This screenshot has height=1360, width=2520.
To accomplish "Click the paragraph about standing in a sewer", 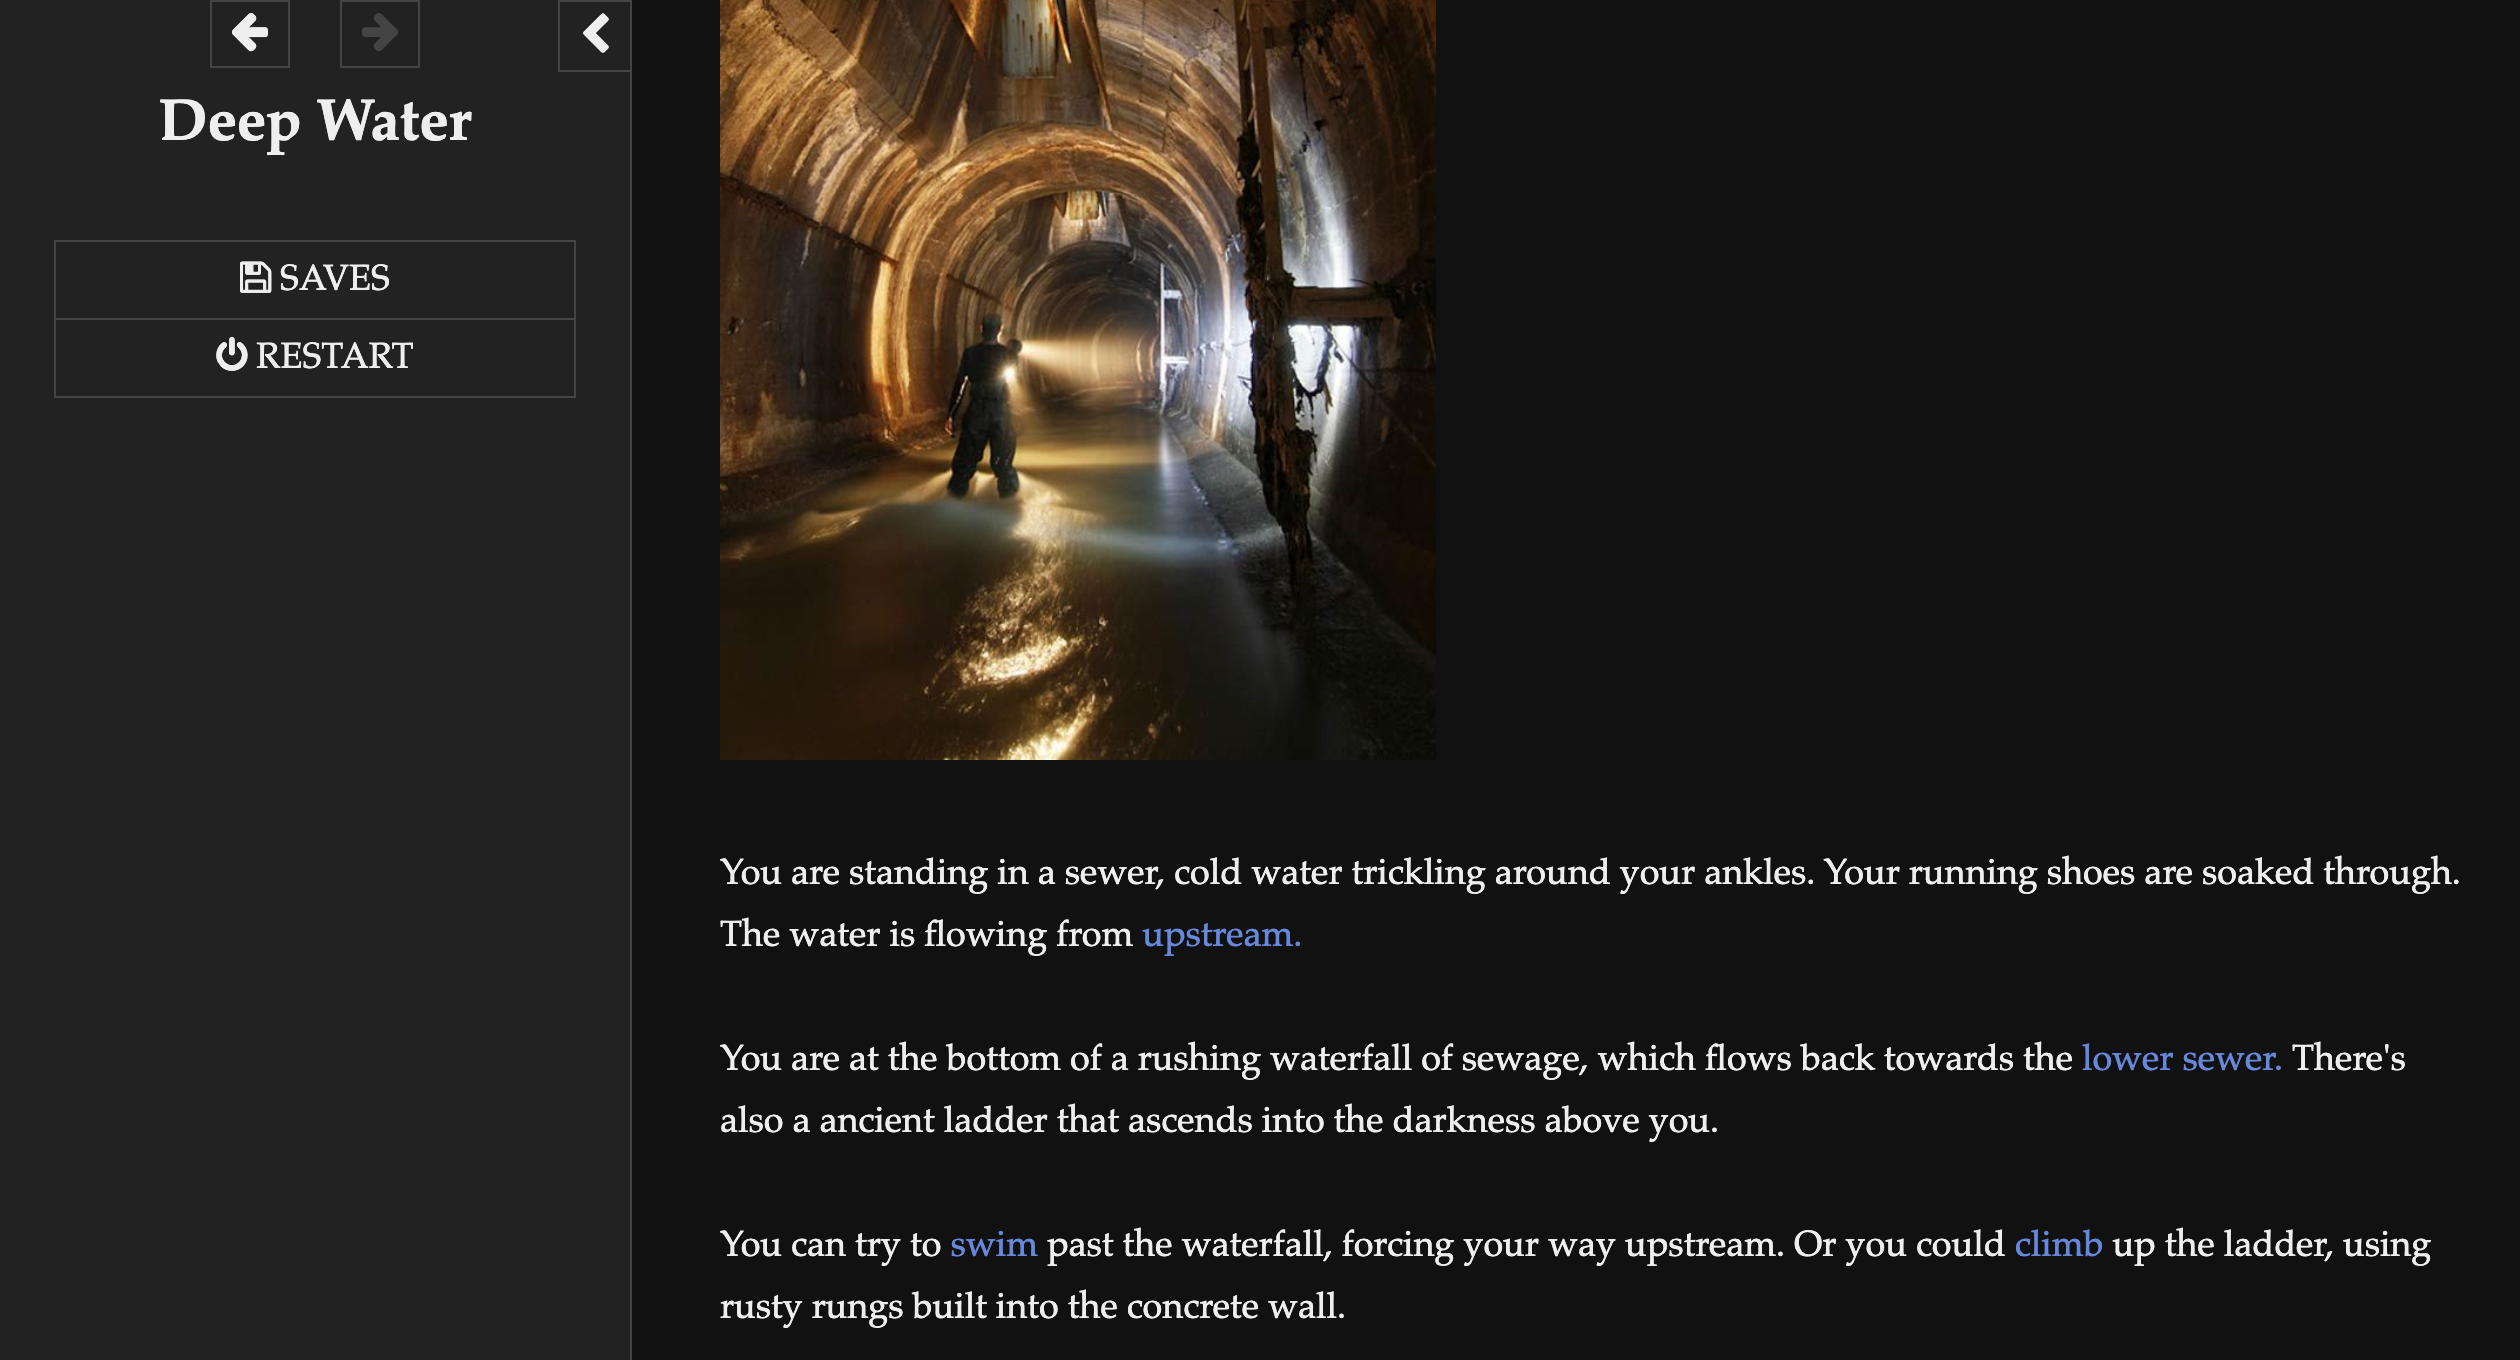I will pos(1590,903).
